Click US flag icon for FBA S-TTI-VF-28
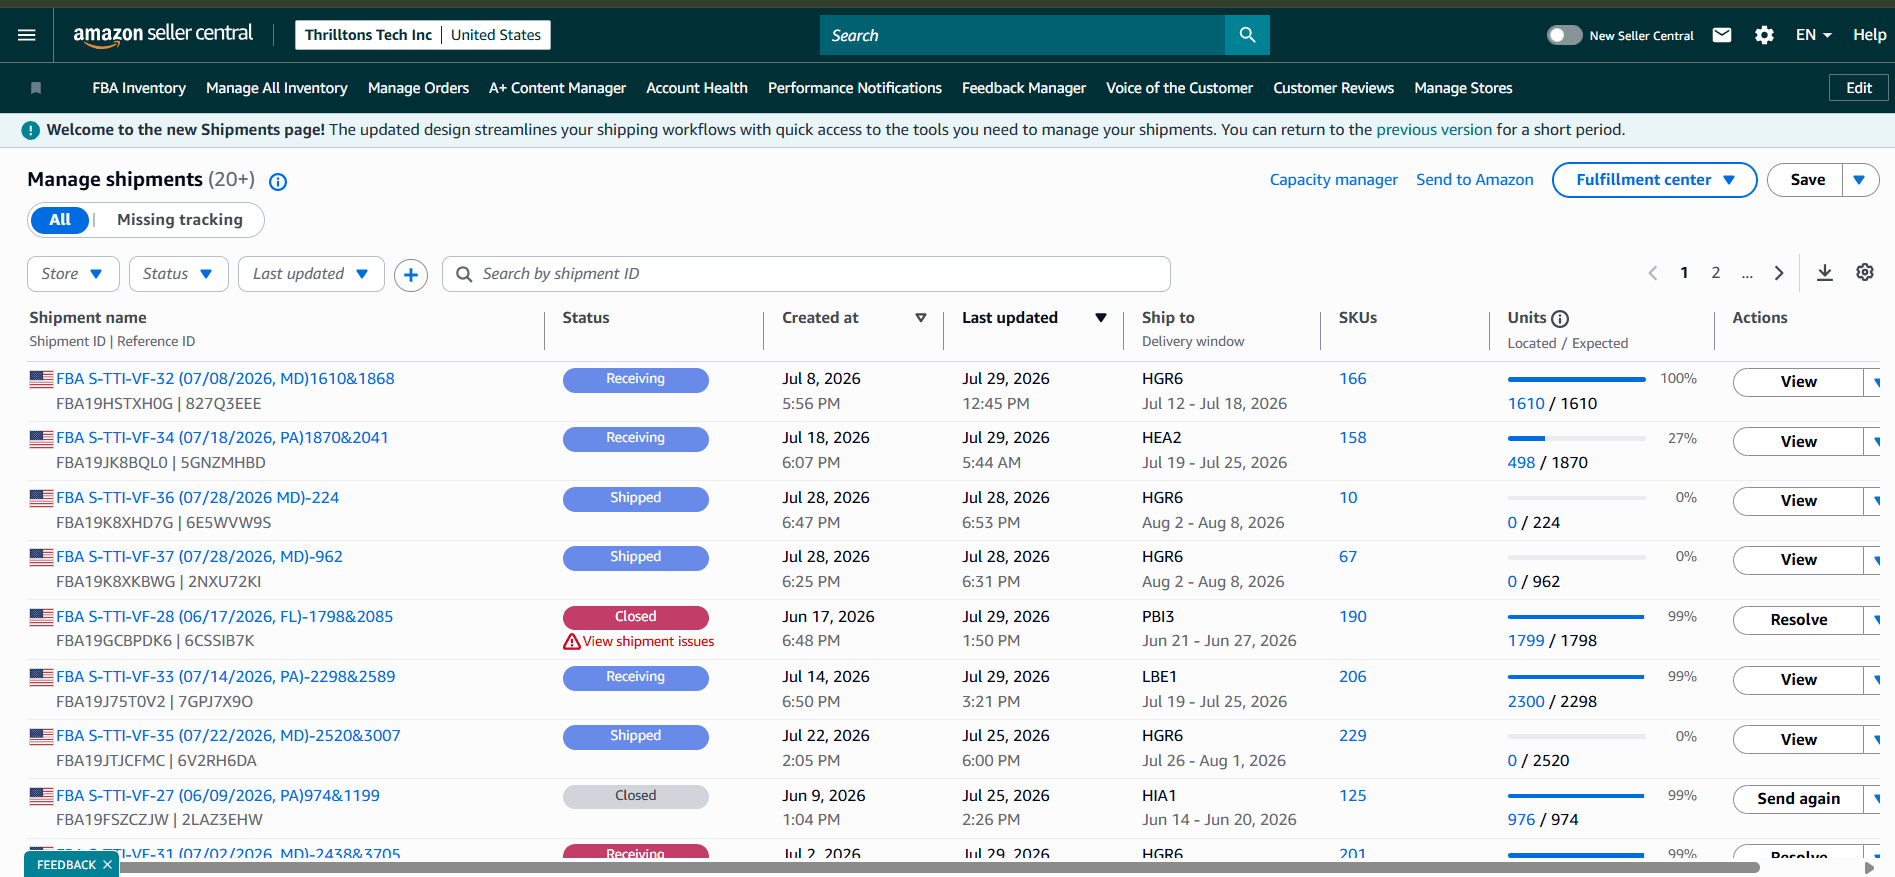Image resolution: width=1895 pixels, height=877 pixels. click(41, 617)
